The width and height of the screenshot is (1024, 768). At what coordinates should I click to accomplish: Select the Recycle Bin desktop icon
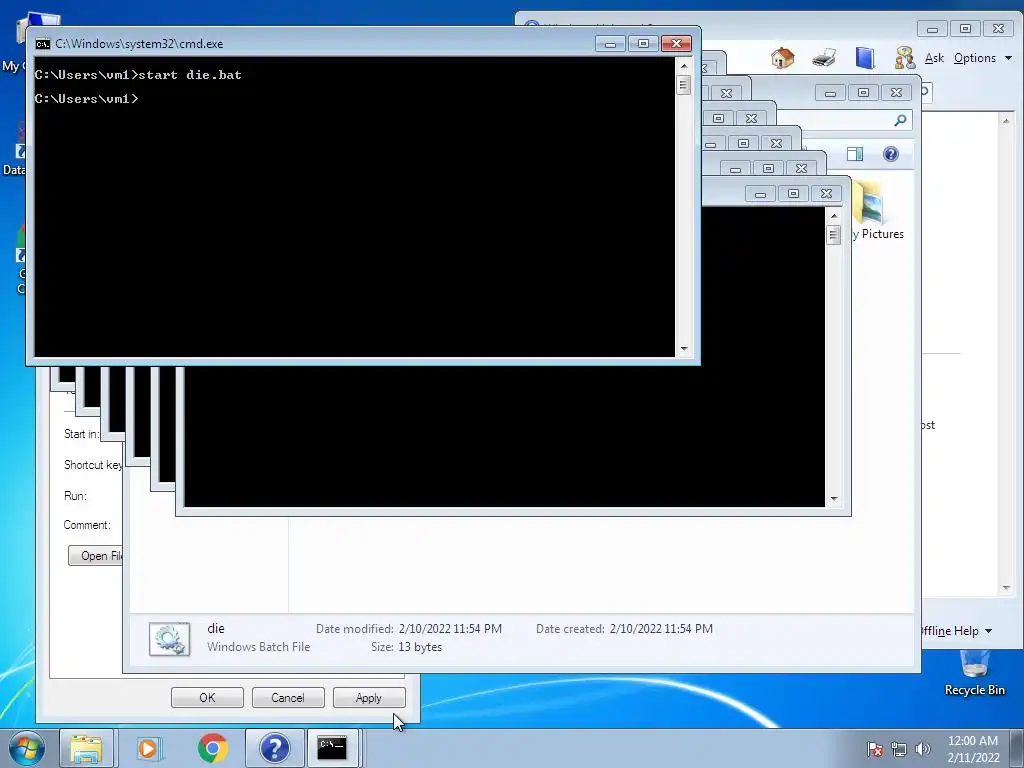pos(974,674)
